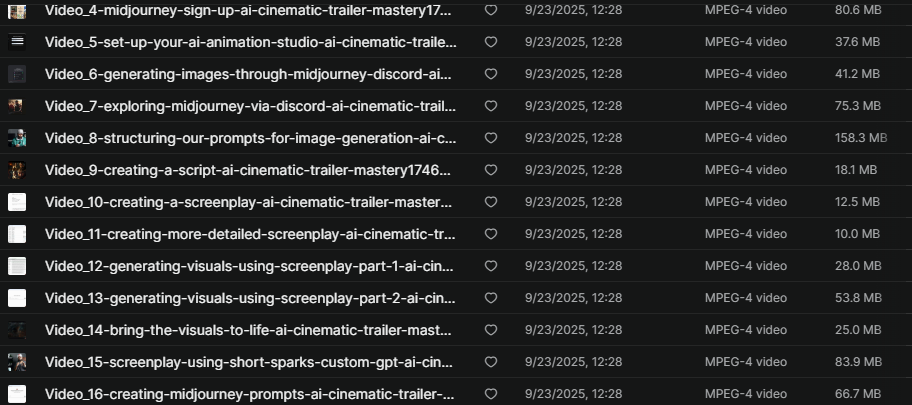Toggle heart for Video_11 detailed screenplay

pos(491,234)
